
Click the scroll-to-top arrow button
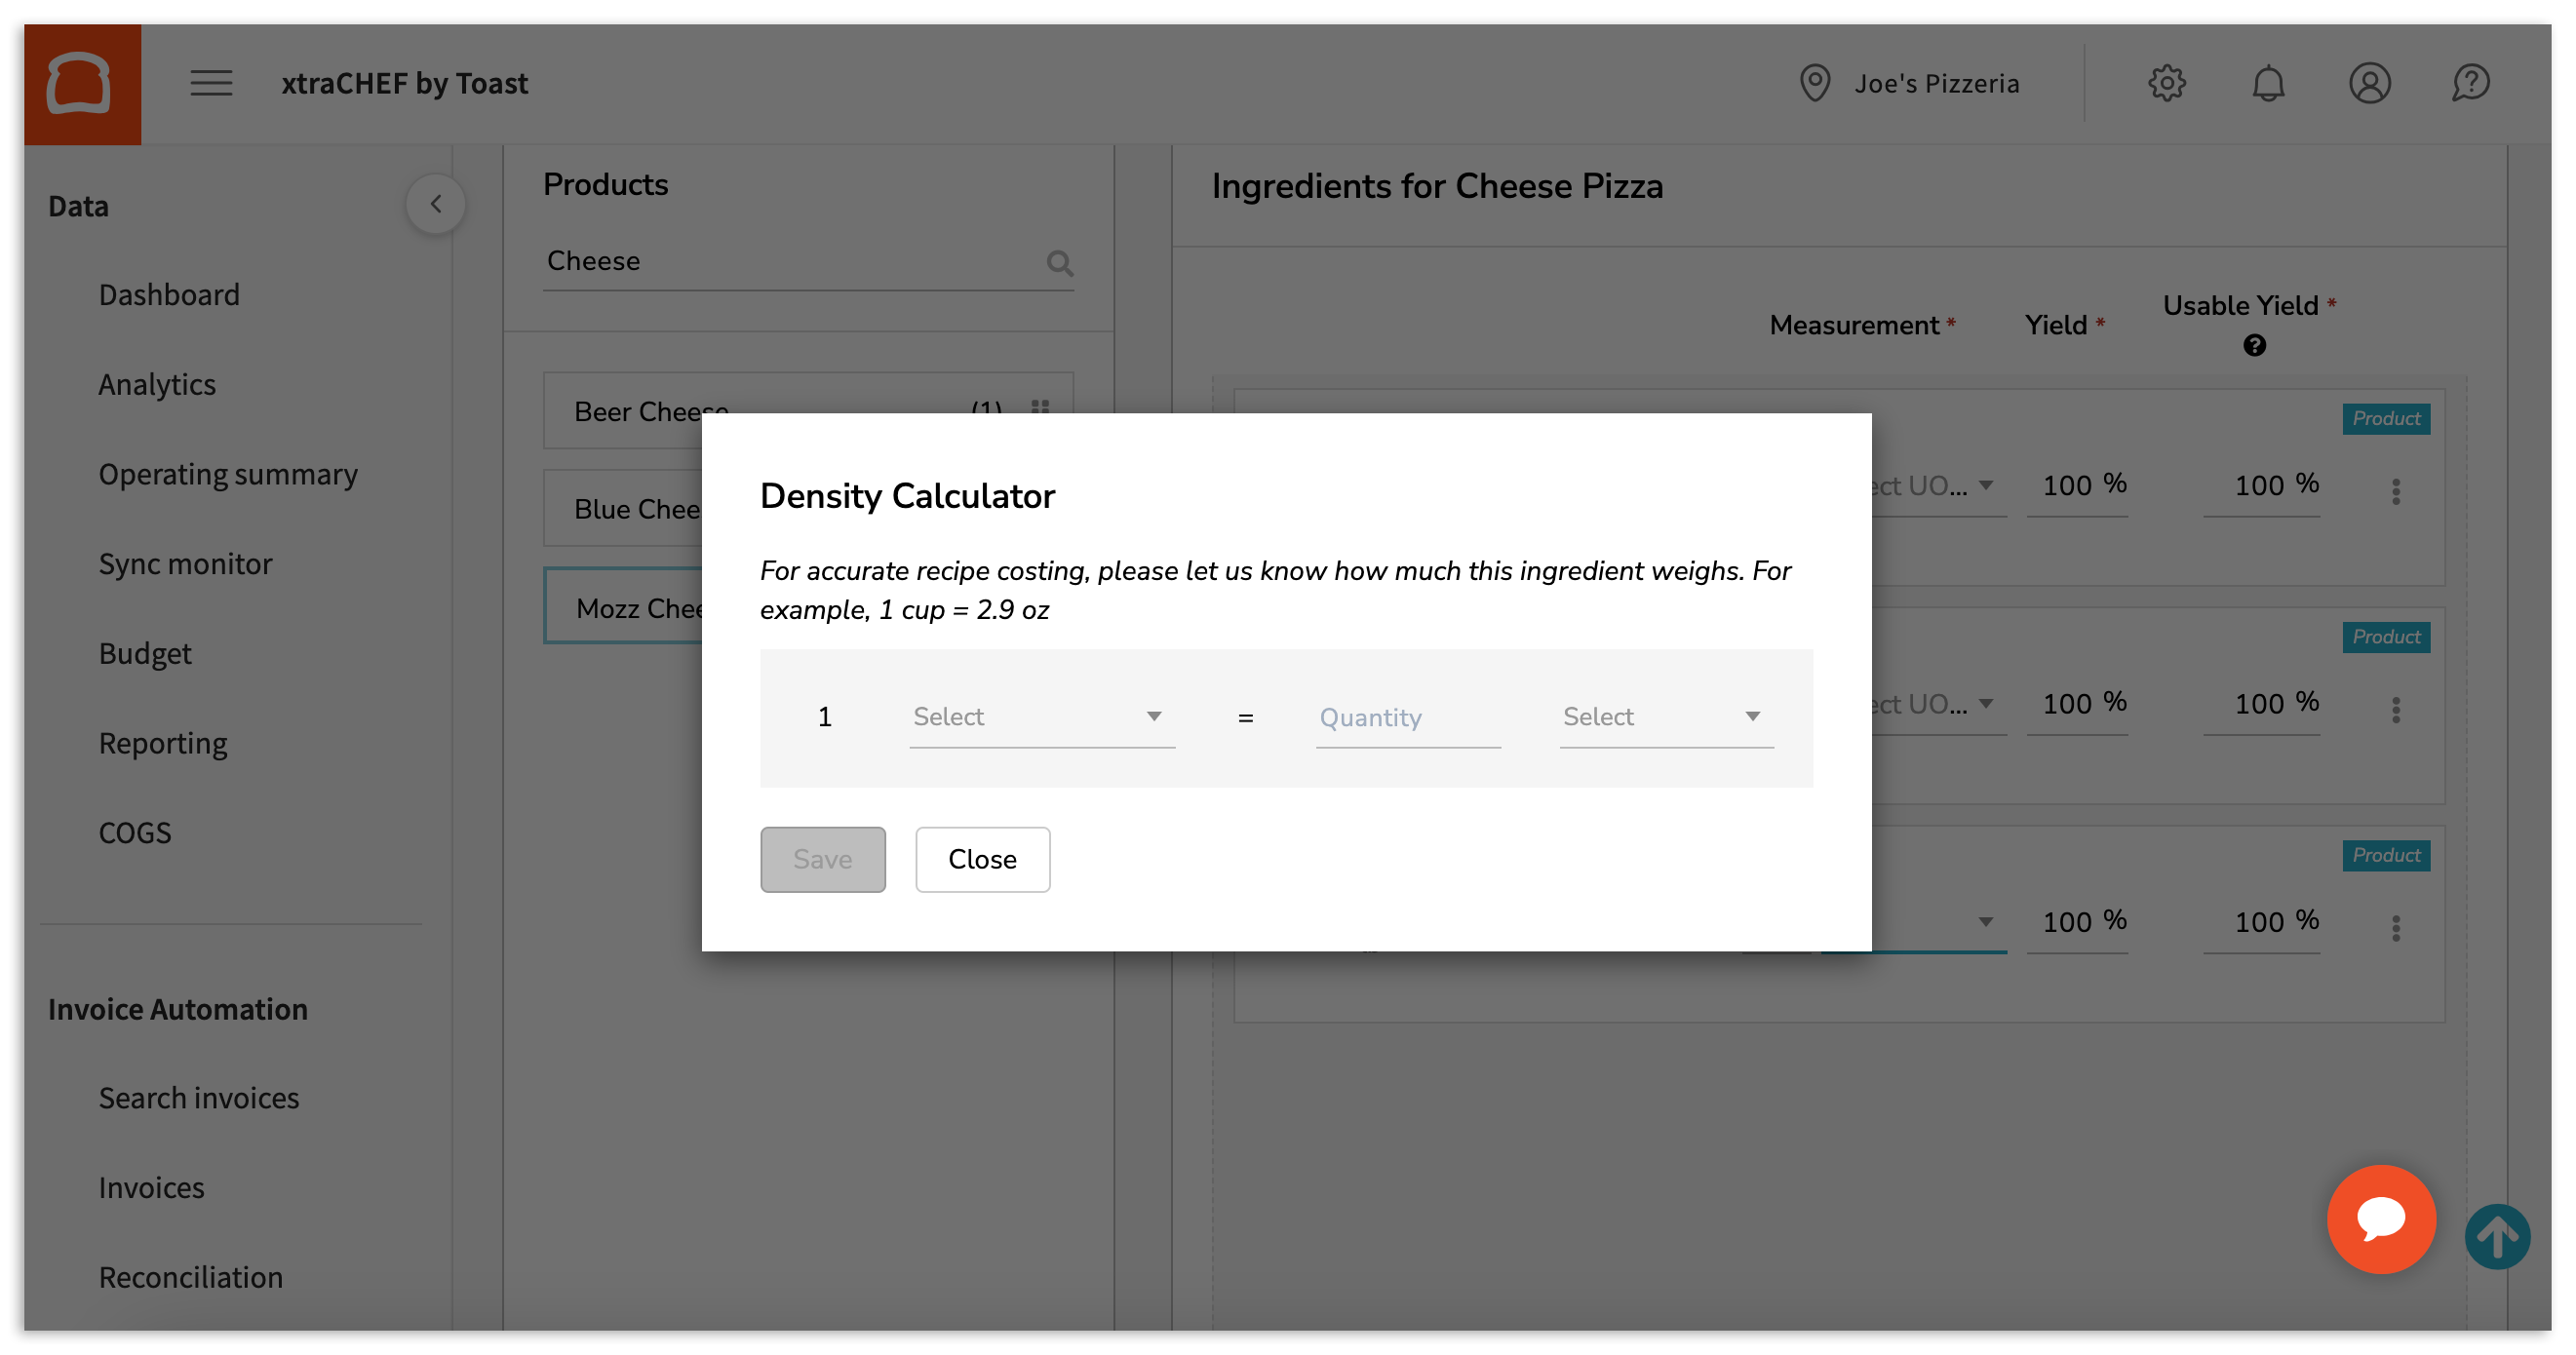(x=2496, y=1236)
